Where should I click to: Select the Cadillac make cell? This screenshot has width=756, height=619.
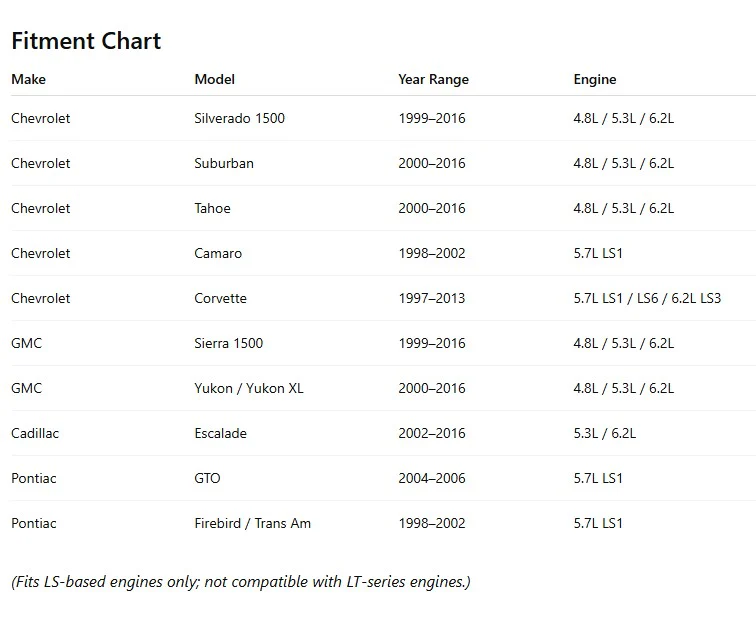[x=35, y=433]
